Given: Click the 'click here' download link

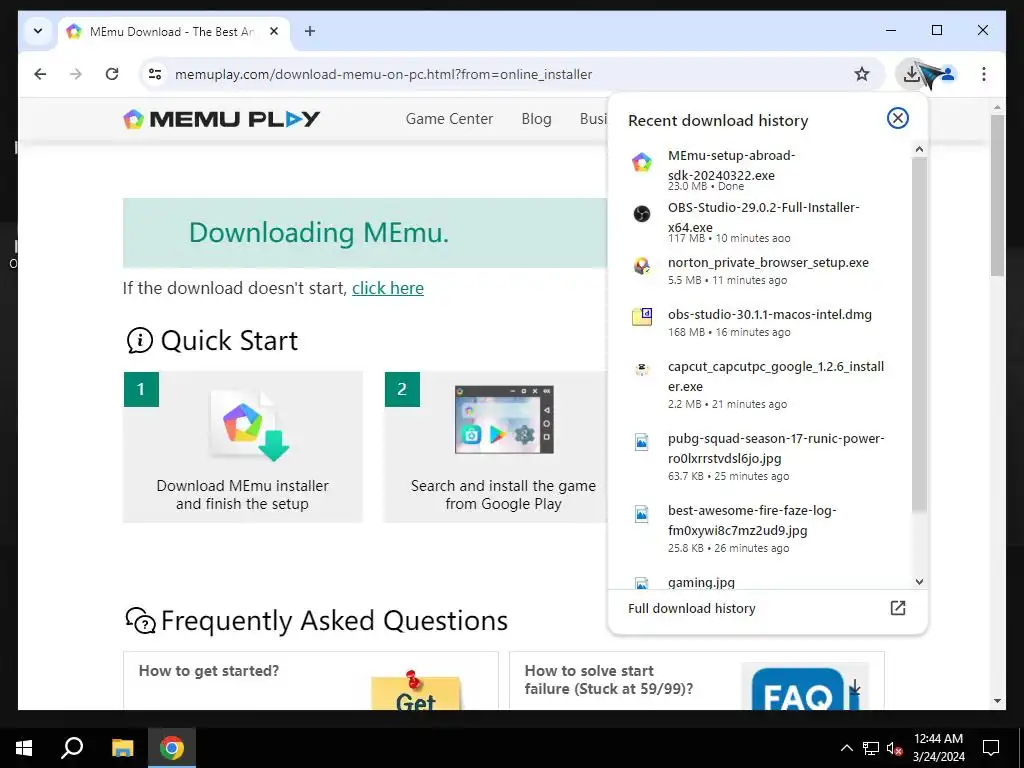Looking at the screenshot, I should [x=388, y=288].
